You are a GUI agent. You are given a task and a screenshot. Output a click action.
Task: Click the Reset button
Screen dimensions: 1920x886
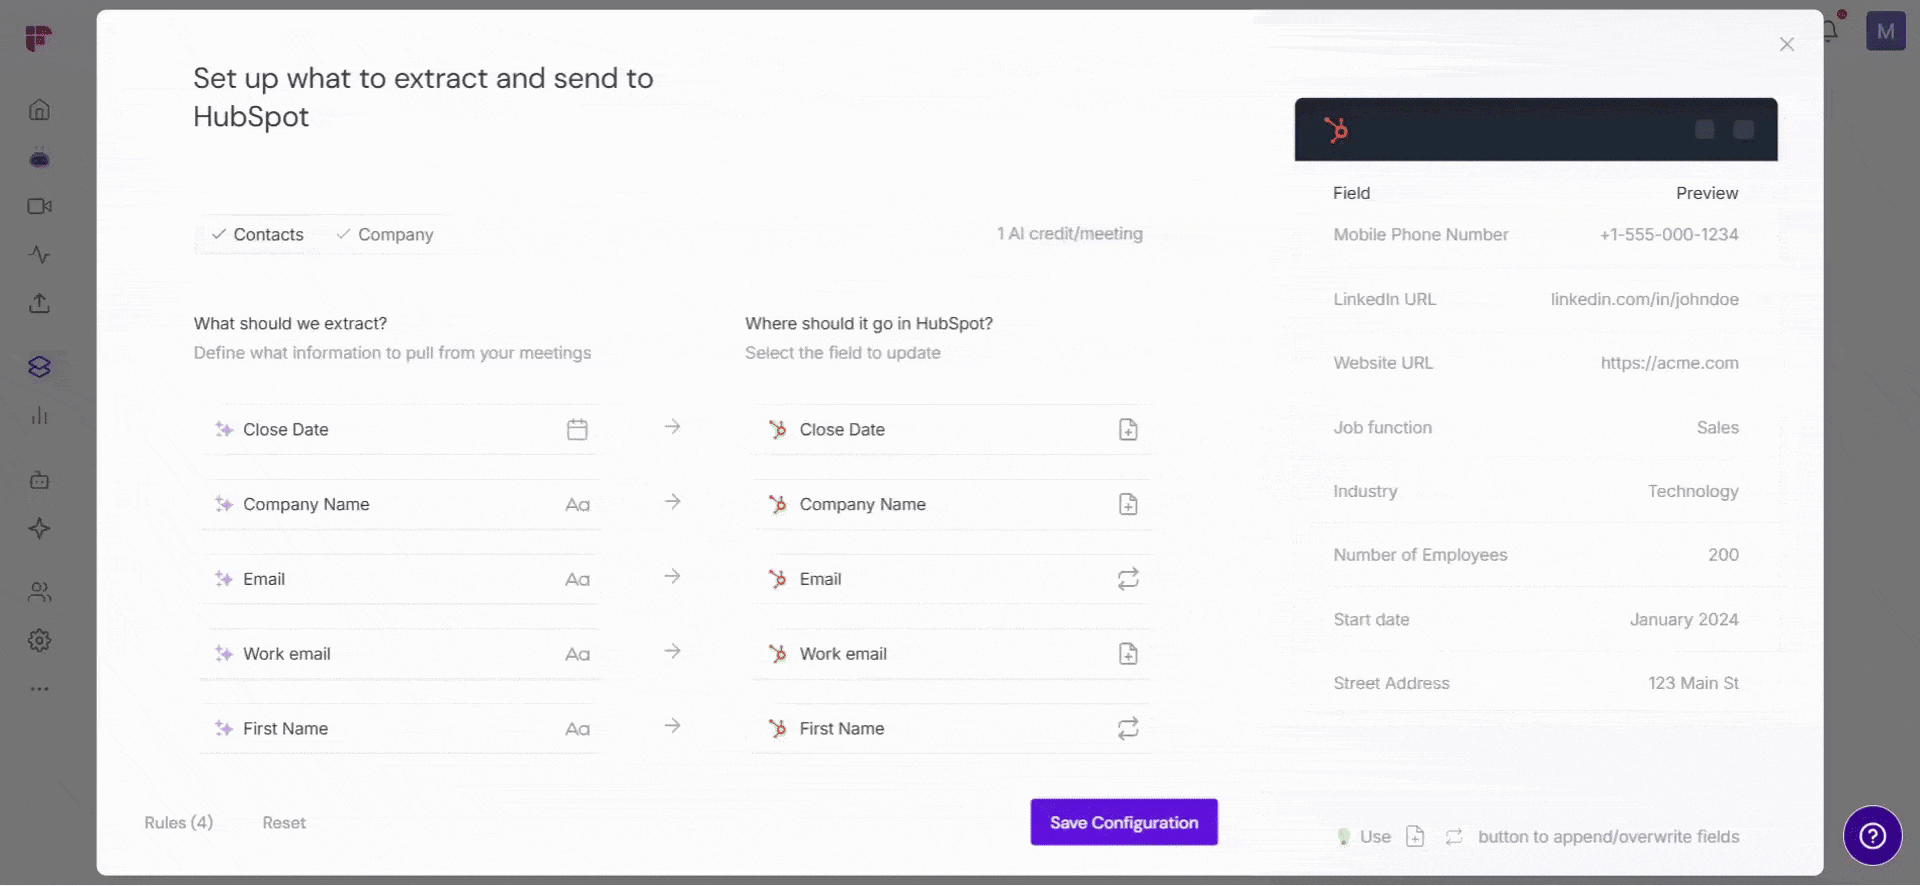pyautogui.click(x=284, y=823)
